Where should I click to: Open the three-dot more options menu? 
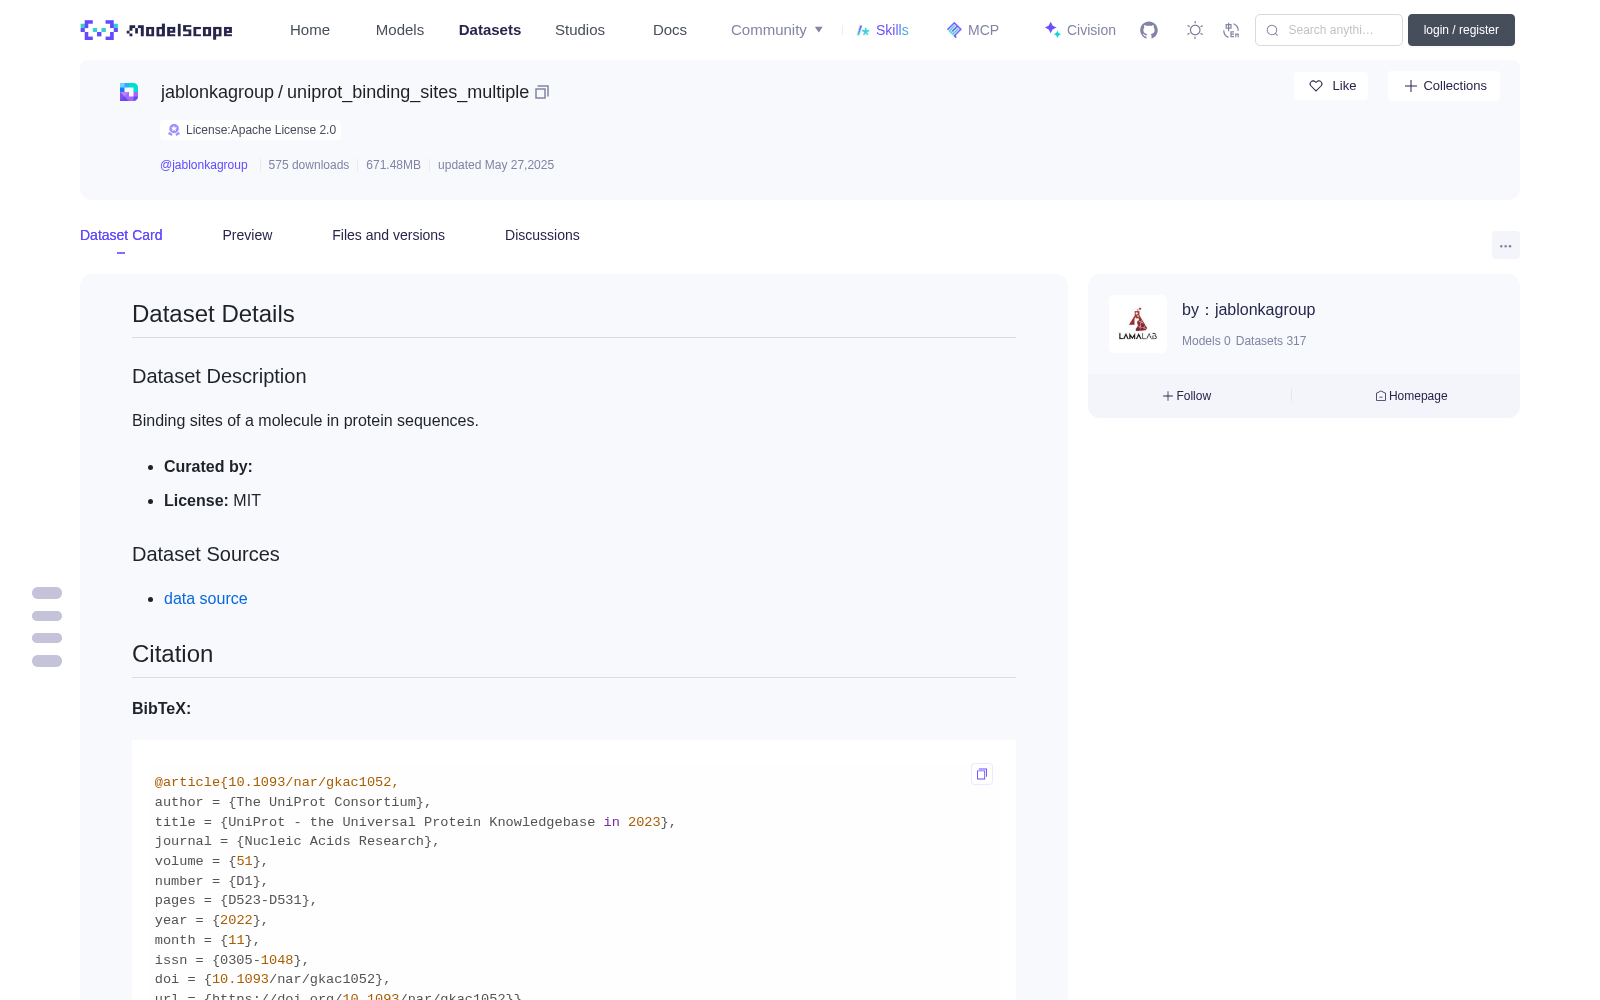coord(1506,245)
